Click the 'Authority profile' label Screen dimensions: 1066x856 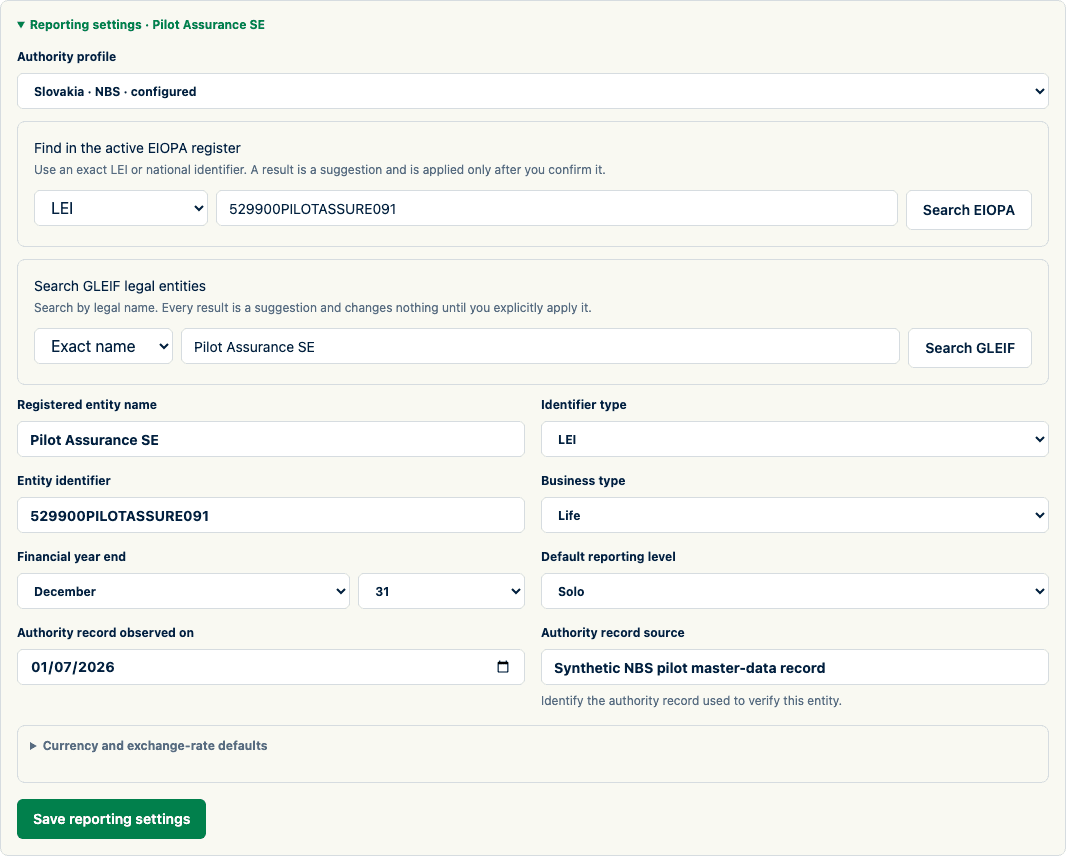coord(67,56)
